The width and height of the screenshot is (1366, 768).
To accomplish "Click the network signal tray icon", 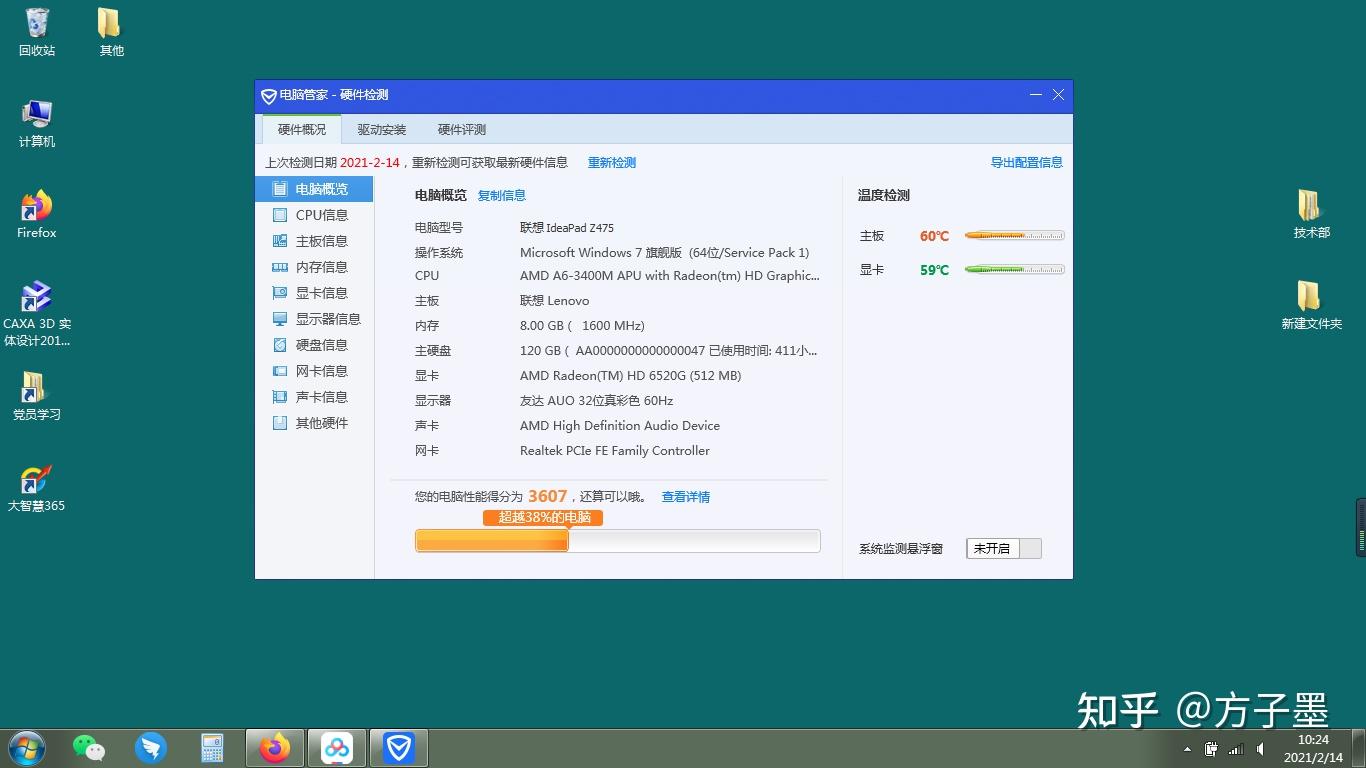I will tap(1236, 749).
